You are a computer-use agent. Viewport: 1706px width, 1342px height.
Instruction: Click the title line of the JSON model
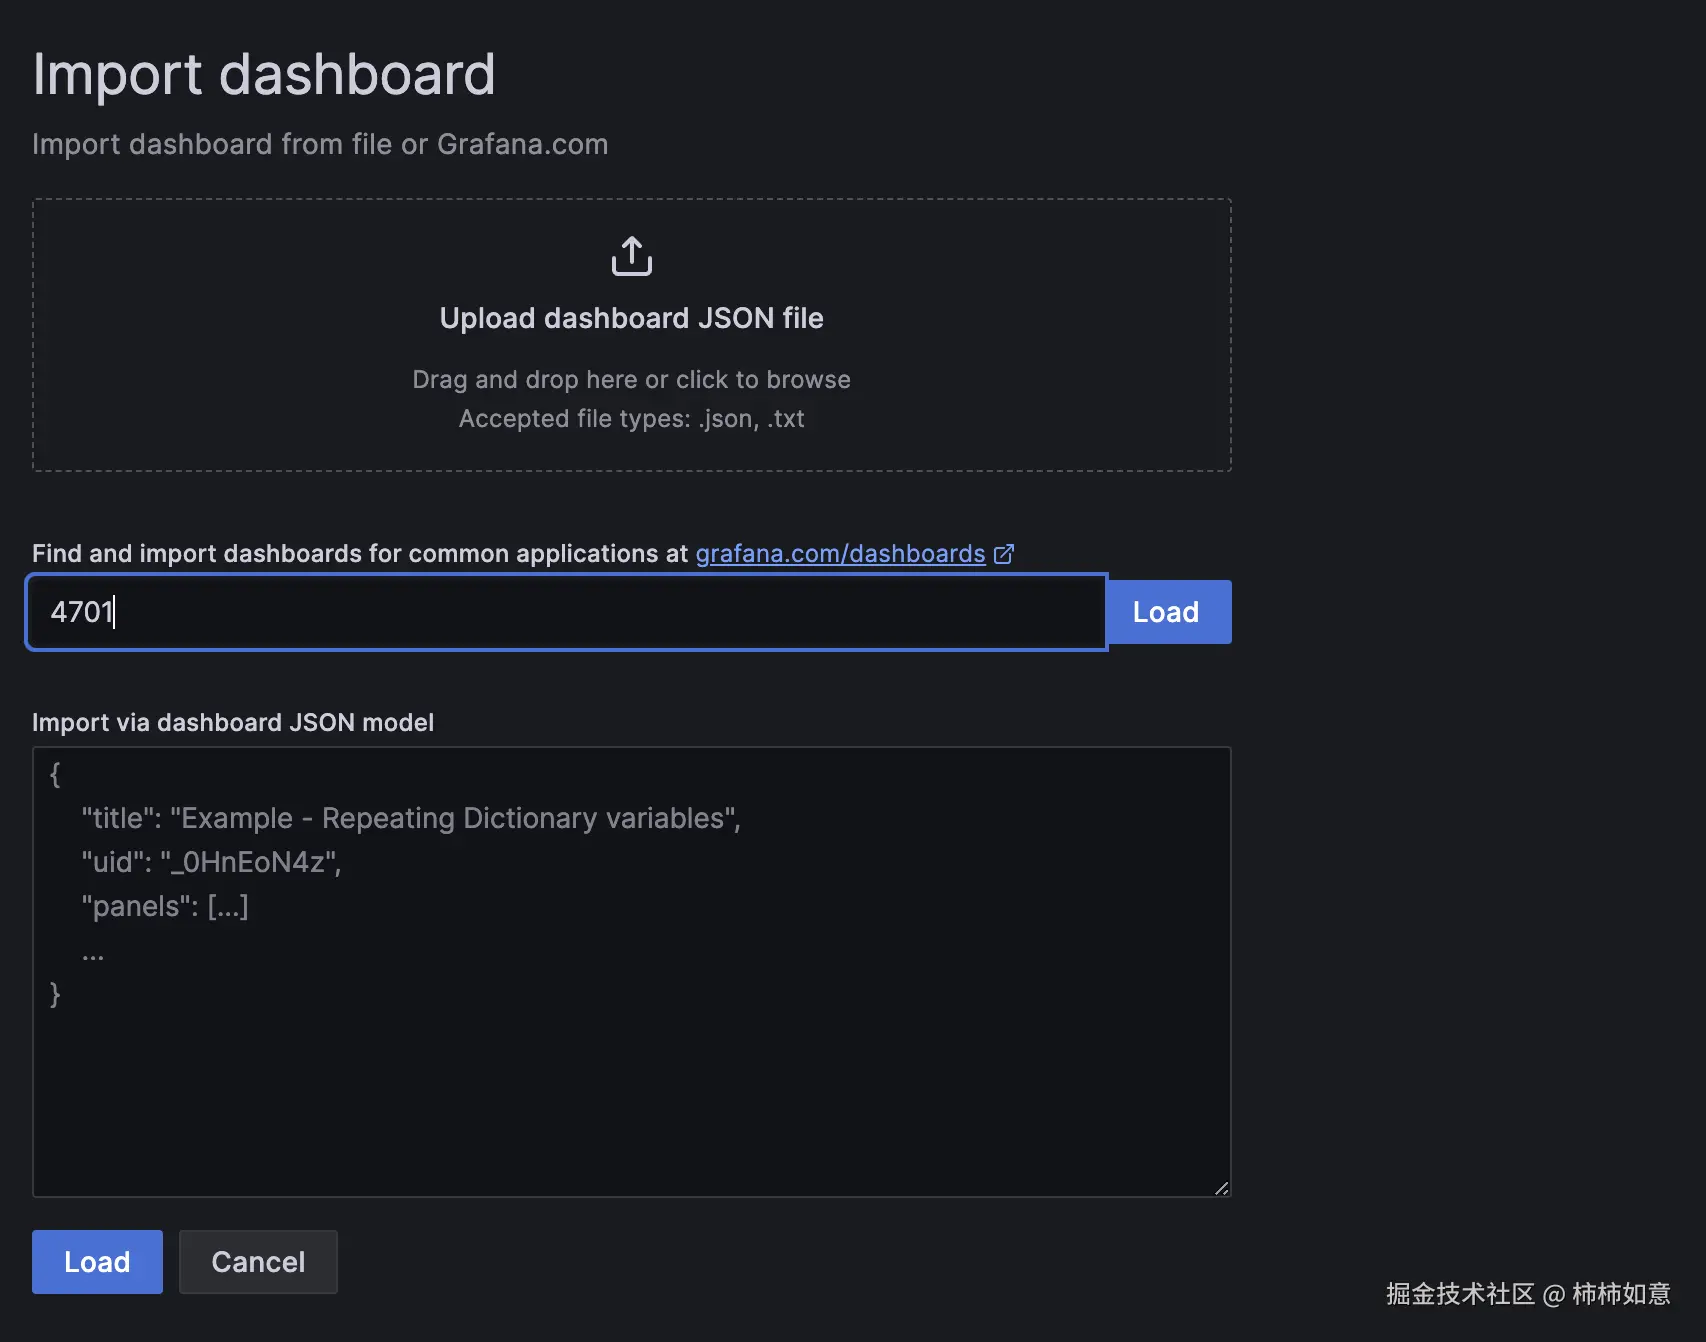tap(410, 818)
